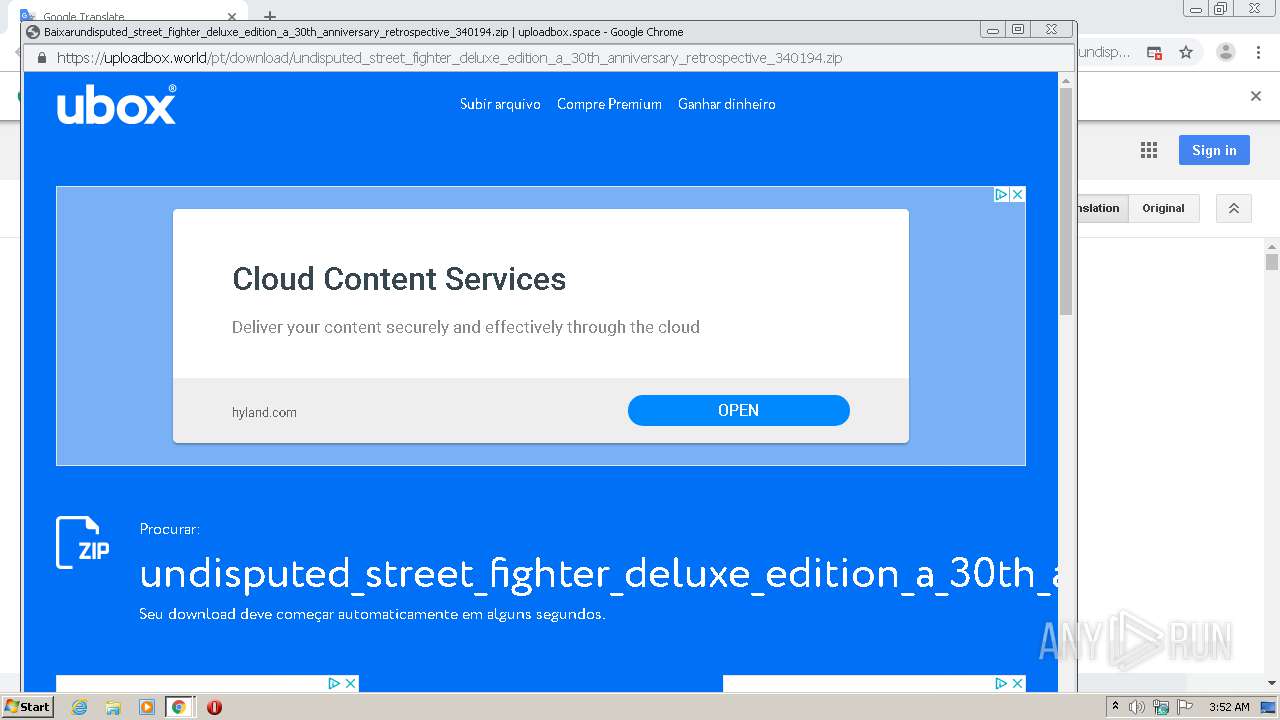Open the hyland.com ad link
Screen dimensions: 1280x720
264,412
